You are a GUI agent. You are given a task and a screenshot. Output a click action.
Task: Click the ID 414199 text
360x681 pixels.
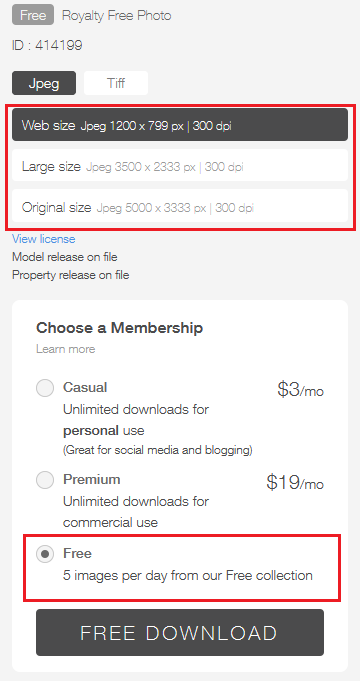pos(47,45)
